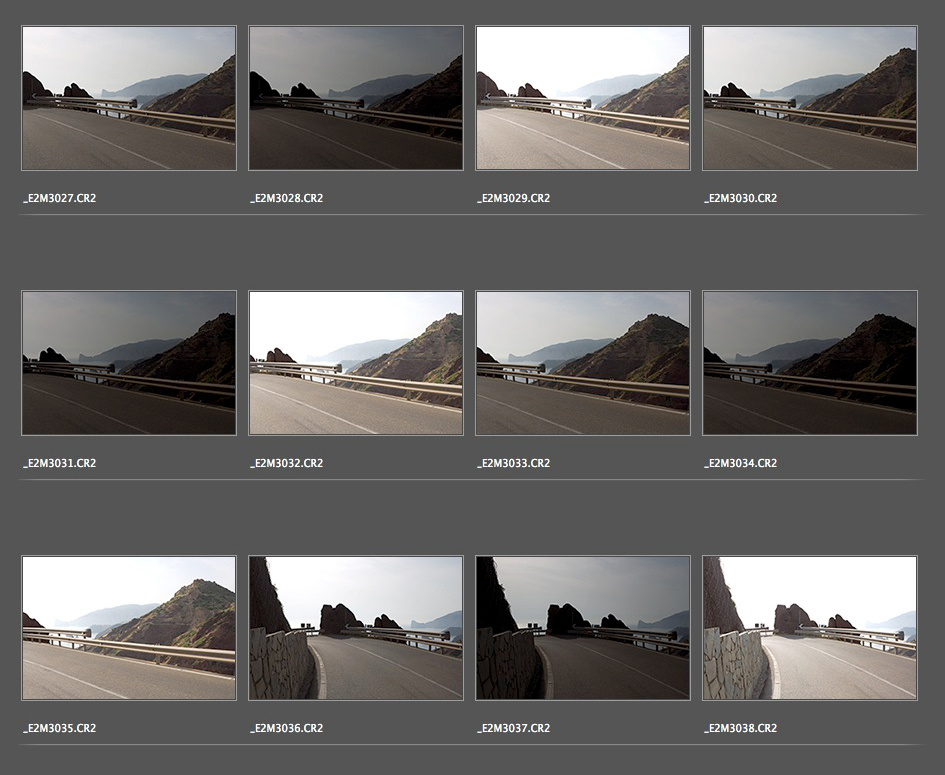Image resolution: width=945 pixels, height=775 pixels.
Task: Click the _E2M3035.CR2 filename label
Action: tap(60, 728)
